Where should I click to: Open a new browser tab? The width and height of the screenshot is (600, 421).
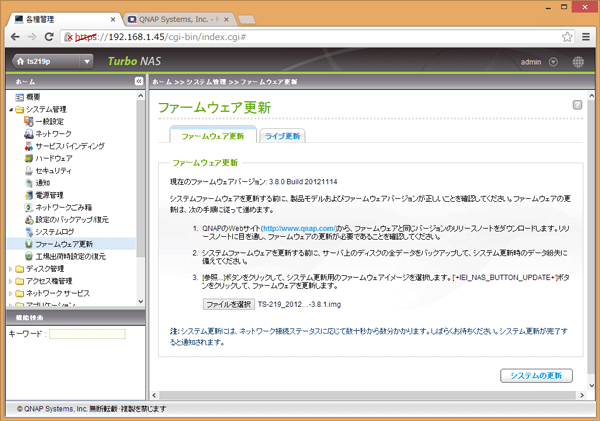coord(246,20)
